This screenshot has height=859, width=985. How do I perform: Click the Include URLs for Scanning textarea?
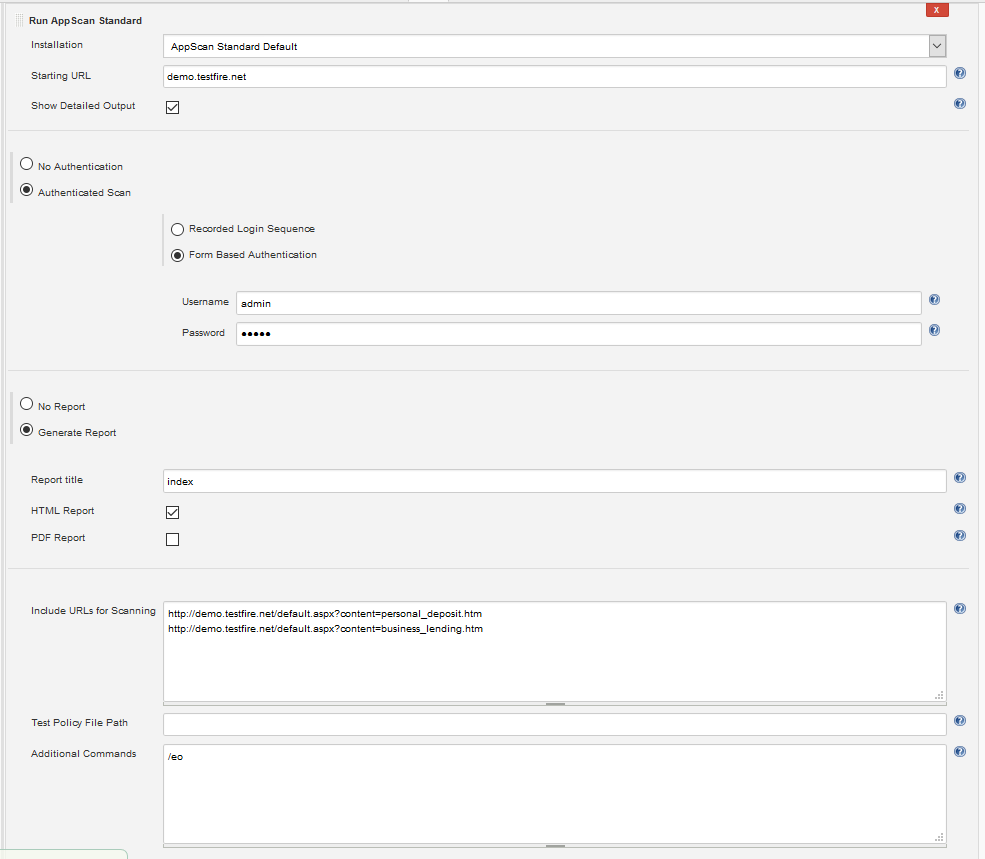click(554, 652)
